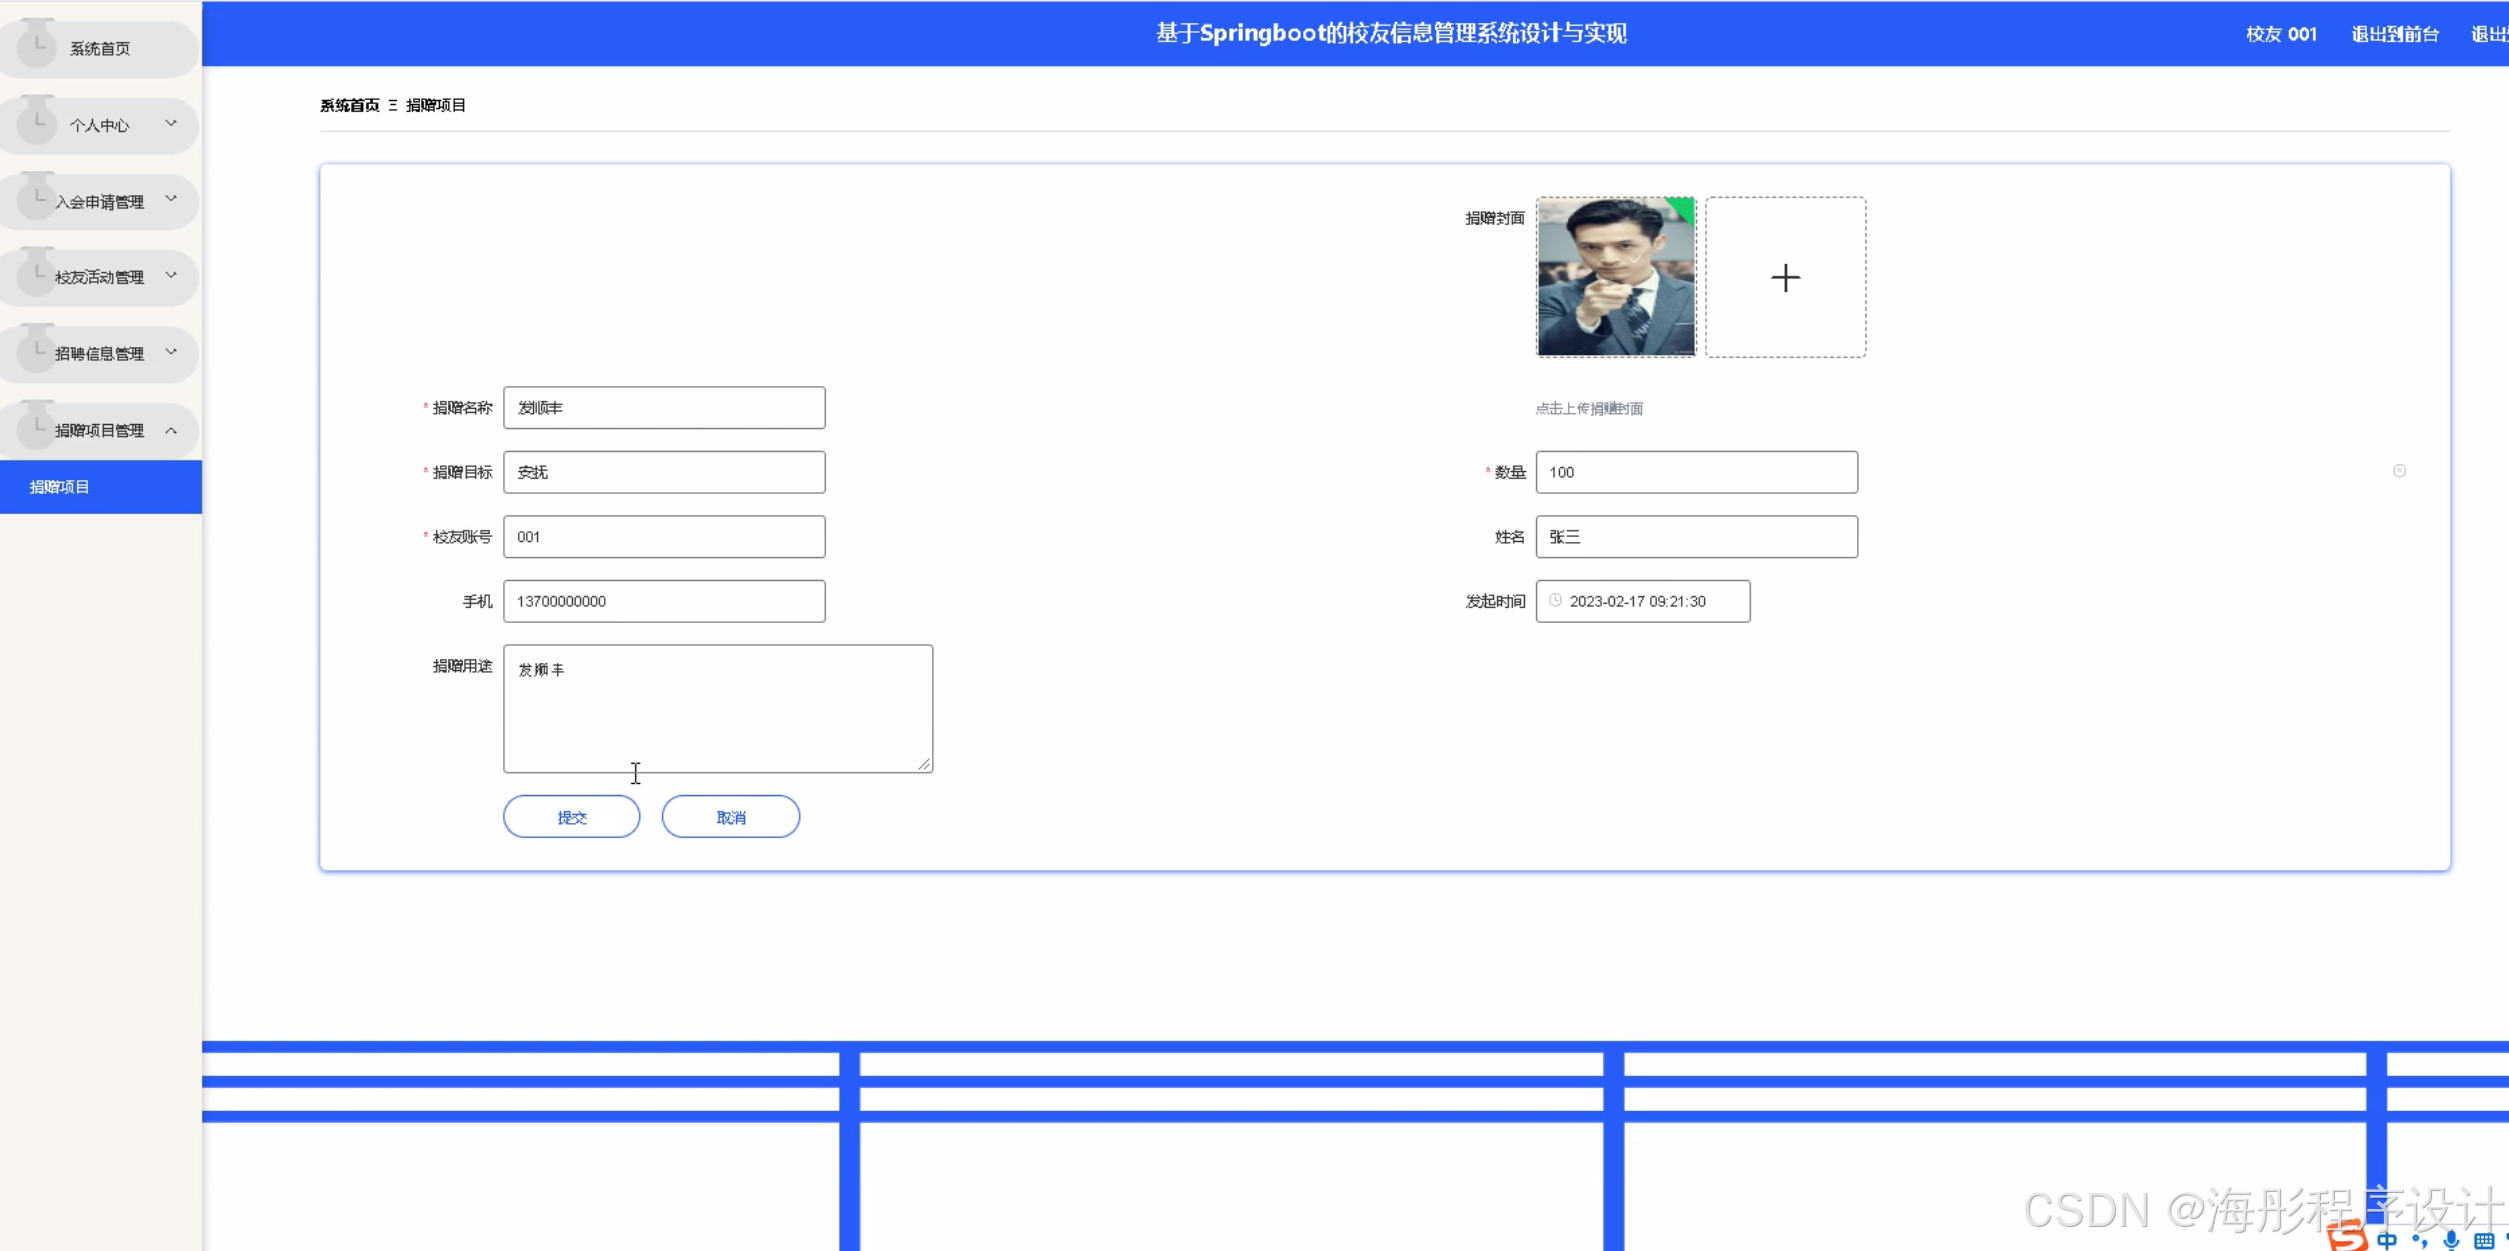Click the uploaded 捐赠封面 photo thumbnail
This screenshot has width=2509, height=1251.
point(1615,277)
